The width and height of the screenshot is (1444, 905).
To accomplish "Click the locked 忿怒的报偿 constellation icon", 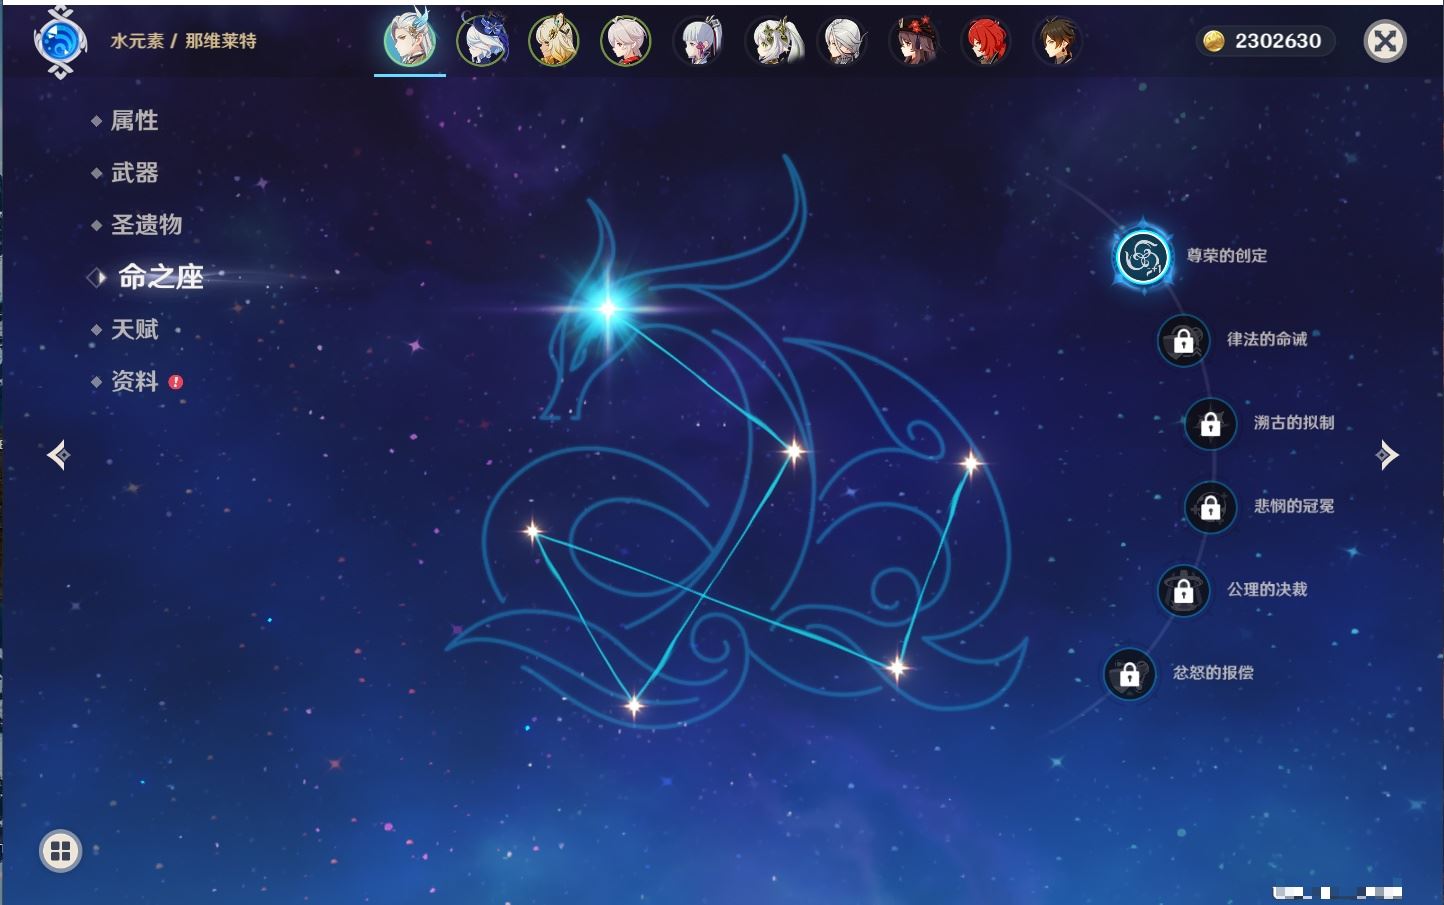I will point(1129,674).
